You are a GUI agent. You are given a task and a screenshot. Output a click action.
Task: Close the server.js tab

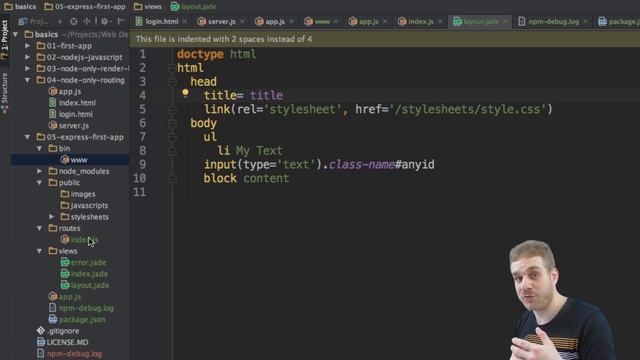point(242,21)
